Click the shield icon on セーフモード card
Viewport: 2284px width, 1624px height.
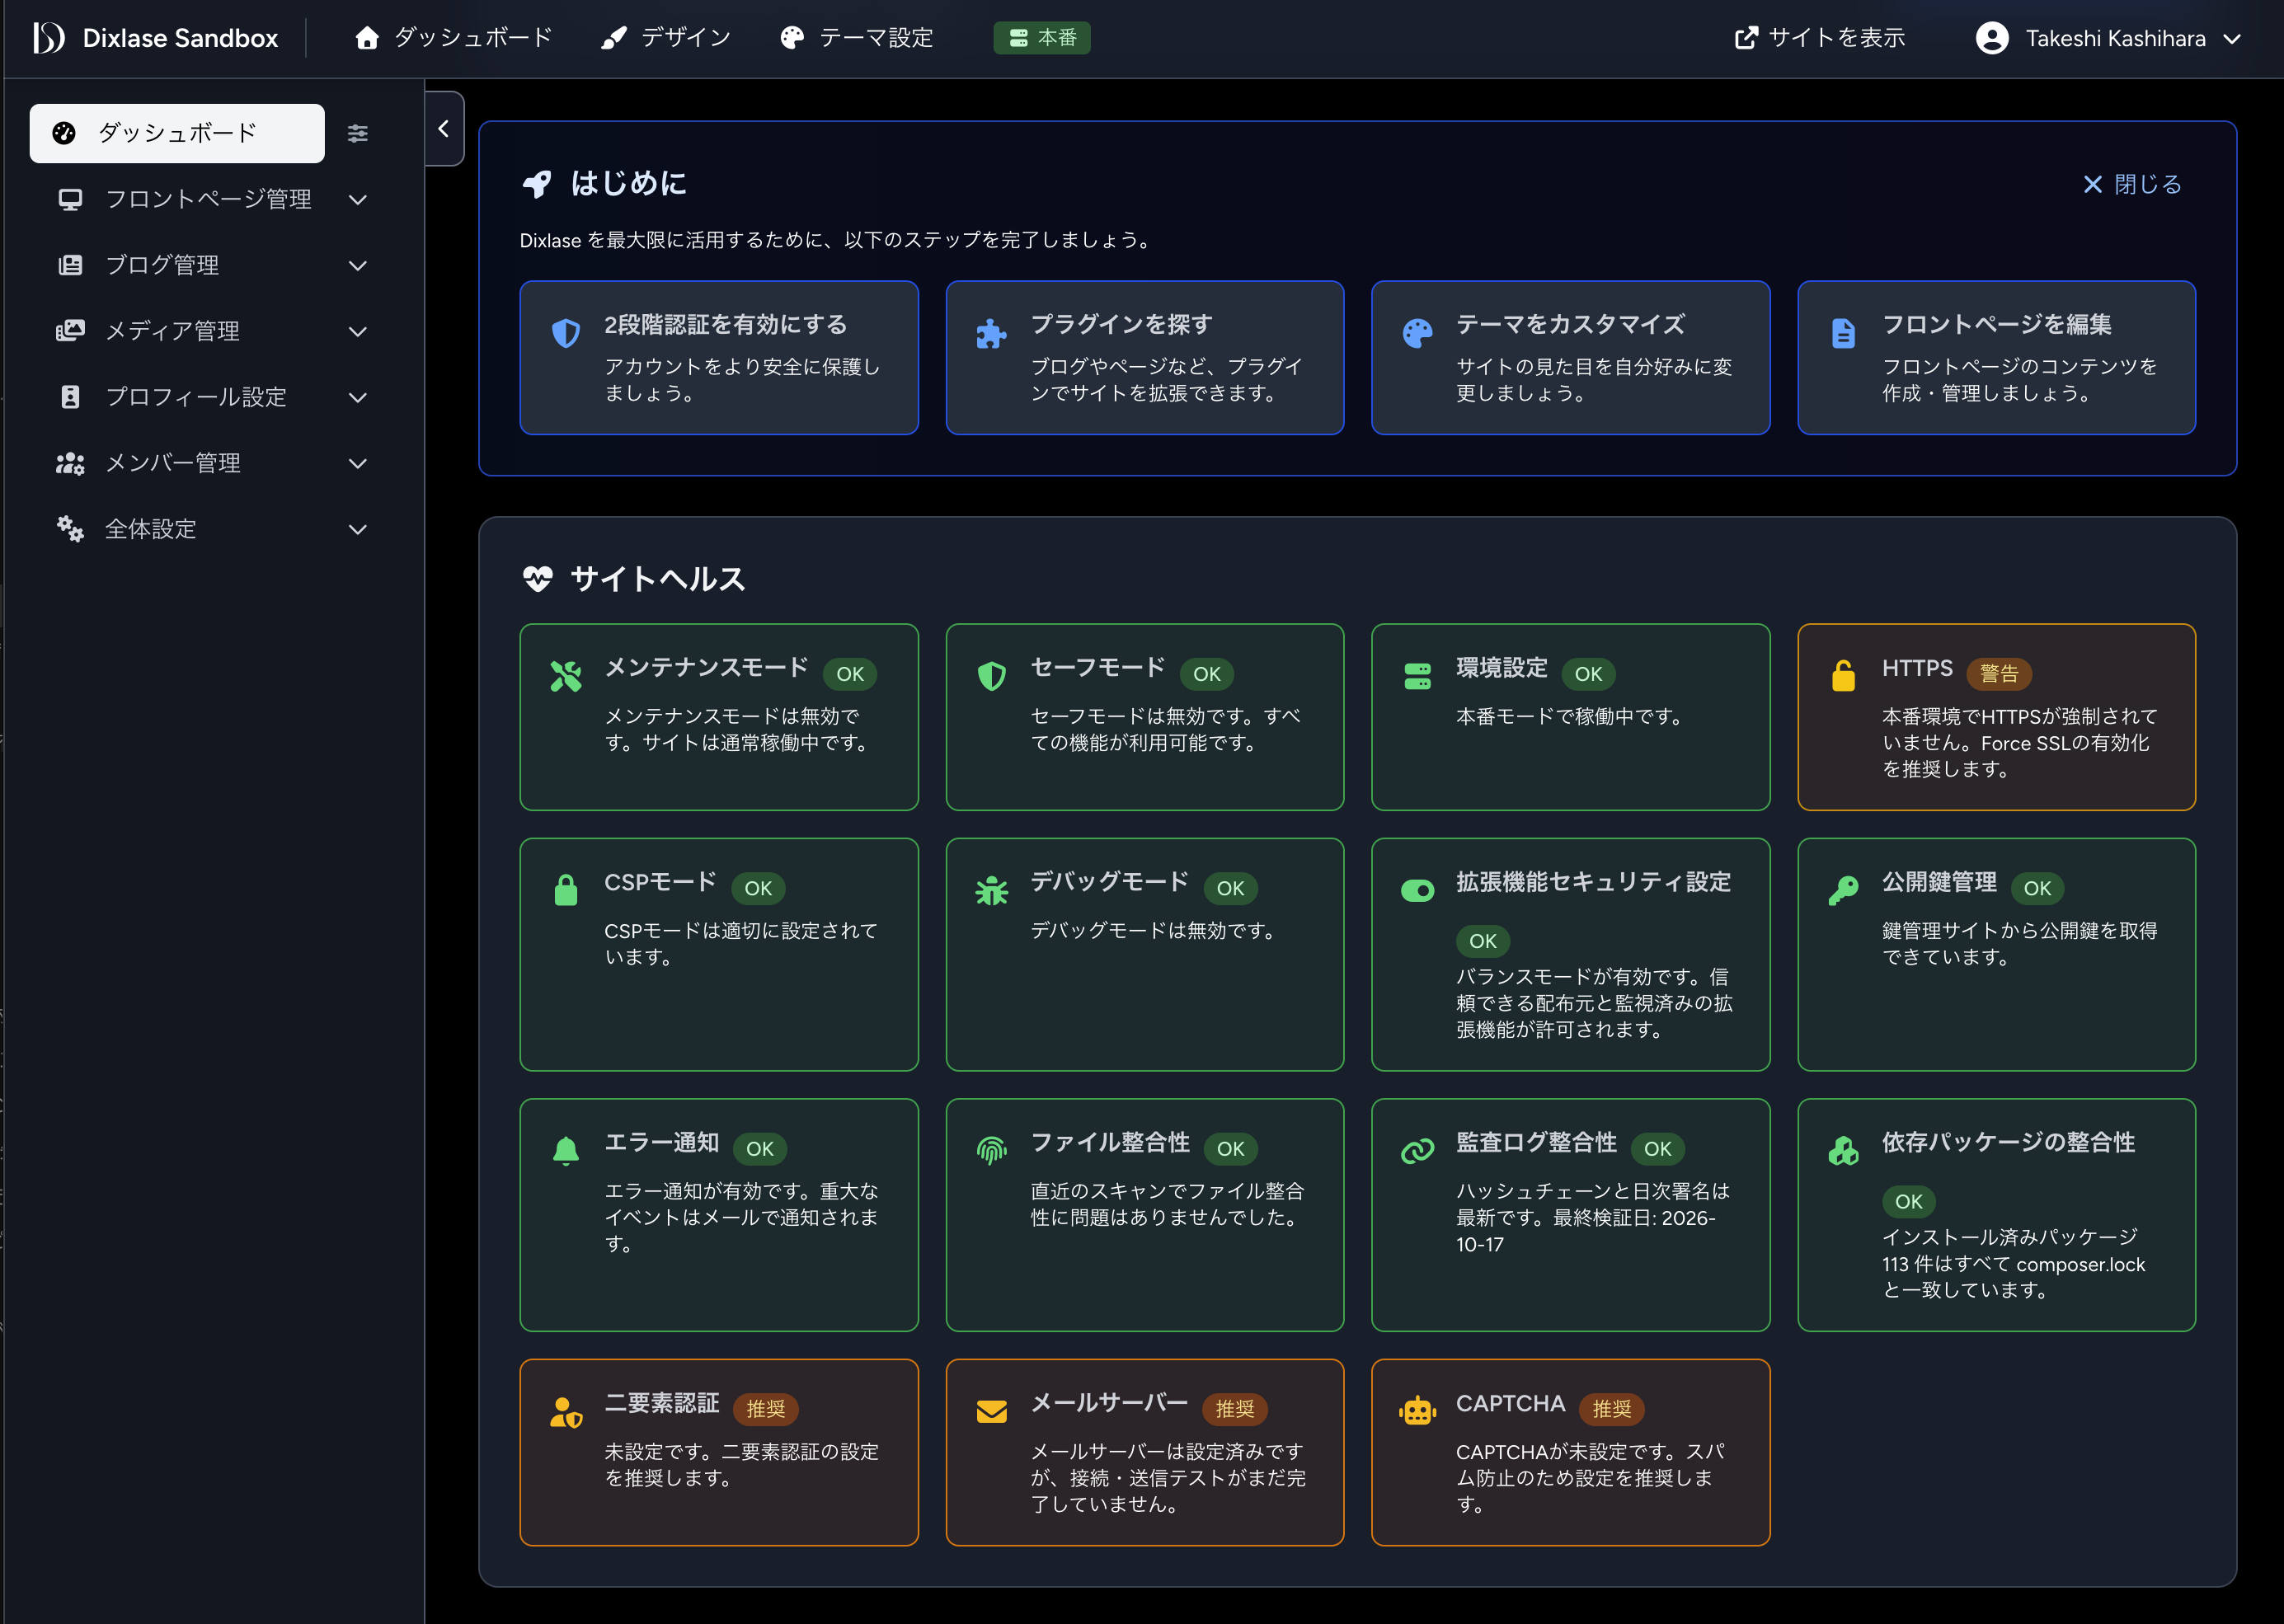[x=991, y=676]
